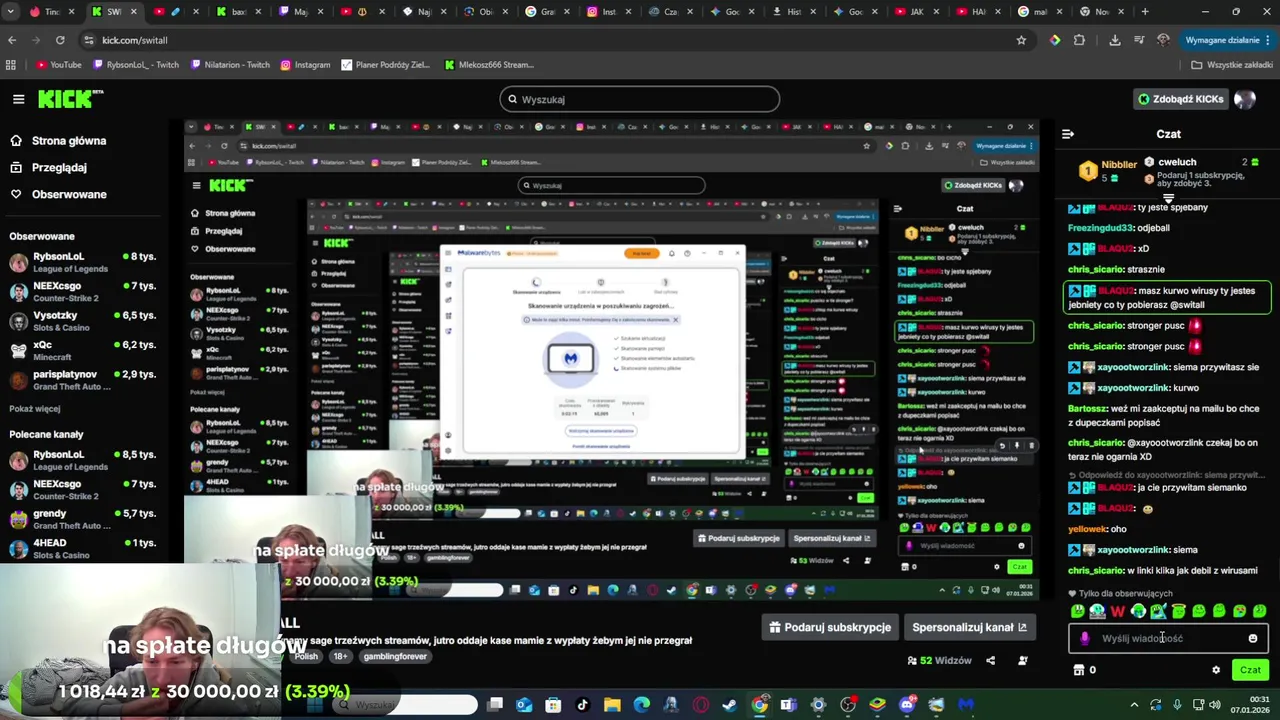Click Spersonalizuj kanał button
This screenshot has width=1280, height=720.
click(969, 627)
